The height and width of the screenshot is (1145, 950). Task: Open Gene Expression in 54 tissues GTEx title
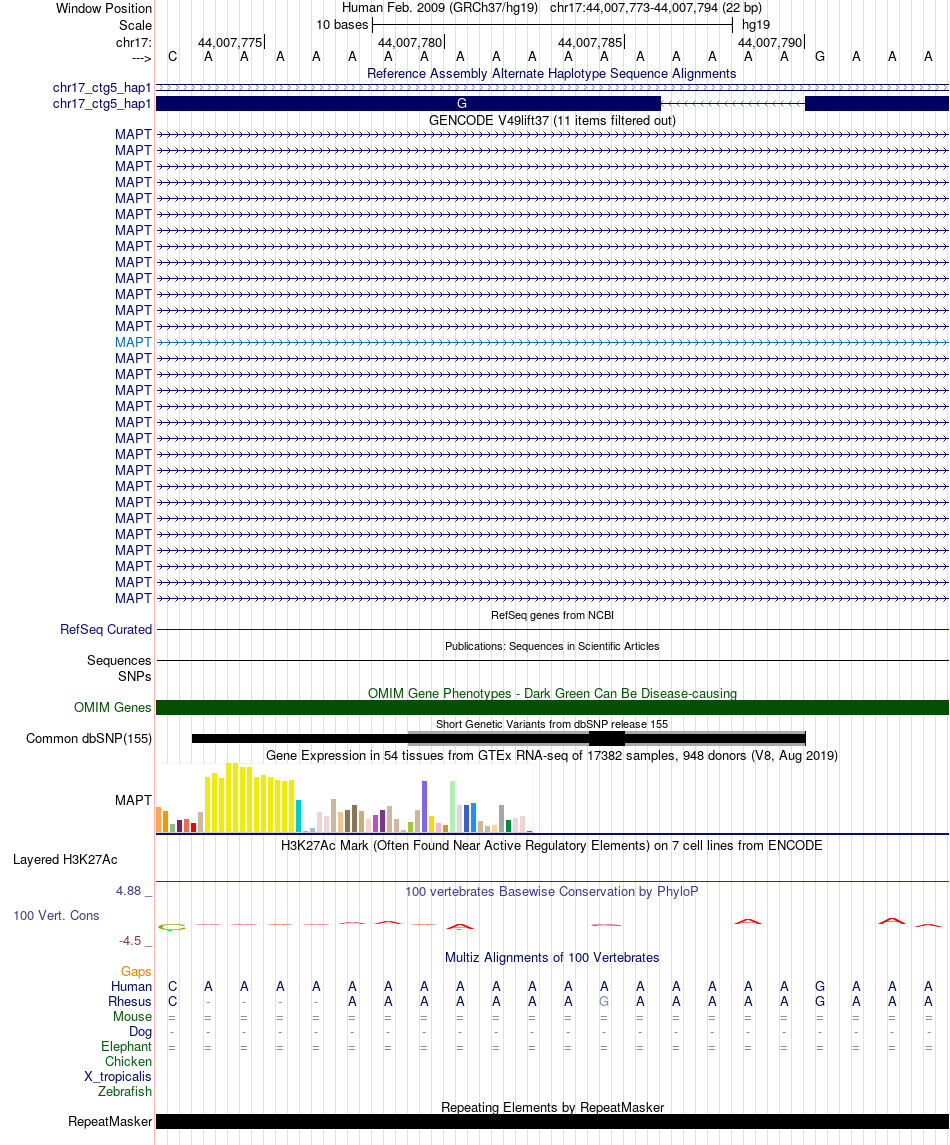pyautogui.click(x=551, y=756)
